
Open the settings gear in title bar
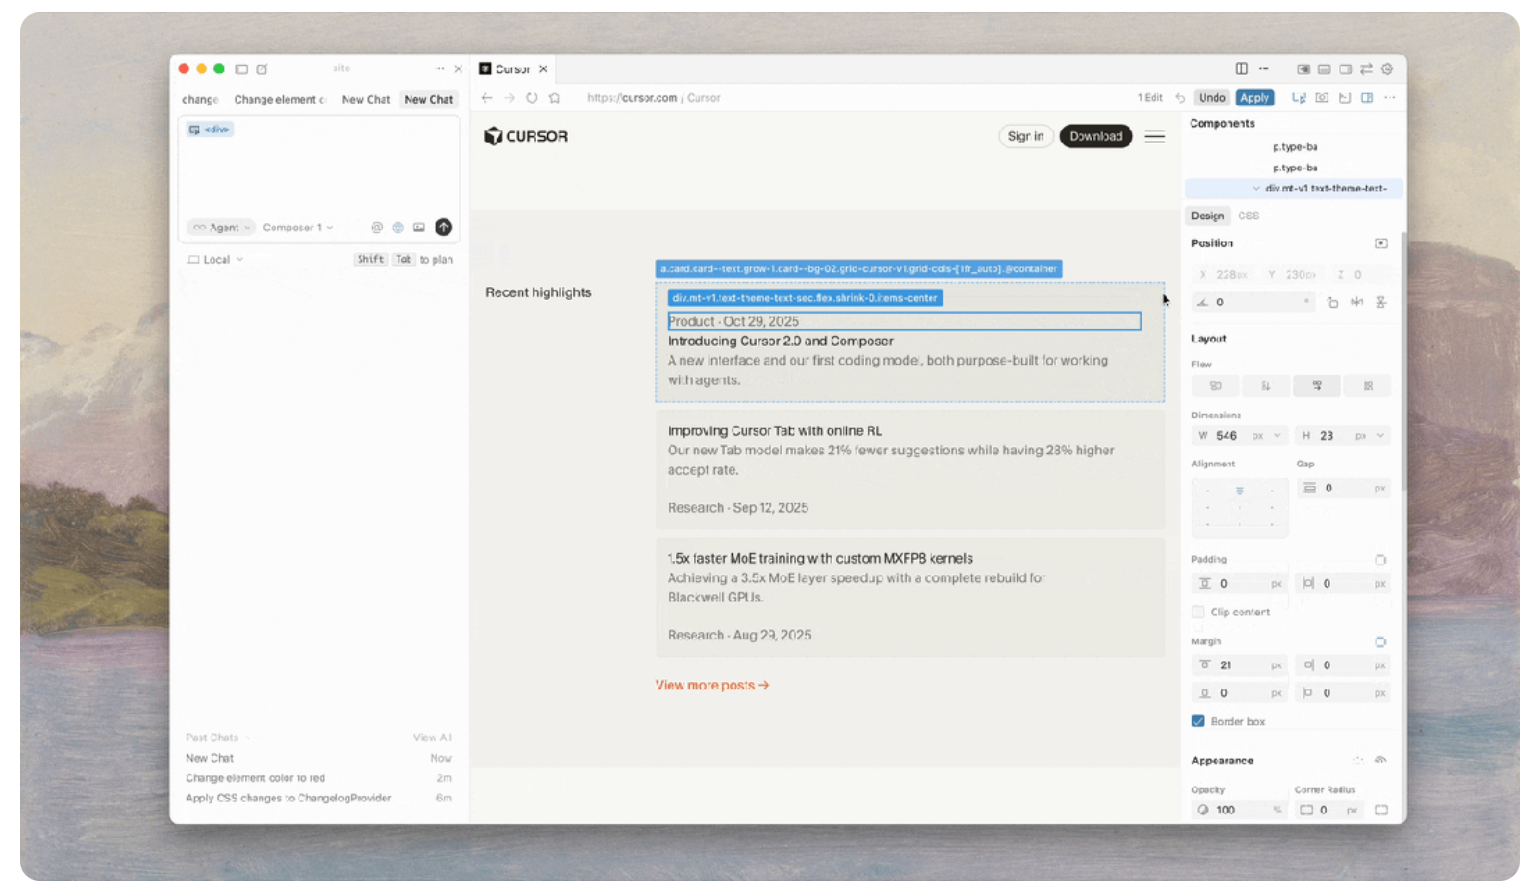(x=1387, y=69)
